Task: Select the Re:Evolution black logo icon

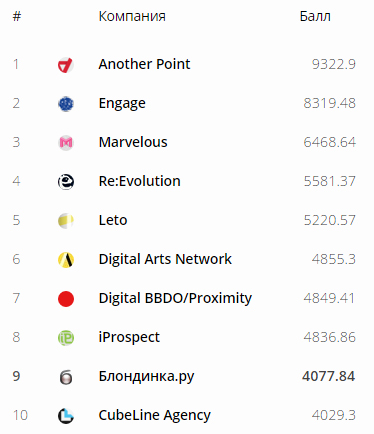Action: pos(66,182)
